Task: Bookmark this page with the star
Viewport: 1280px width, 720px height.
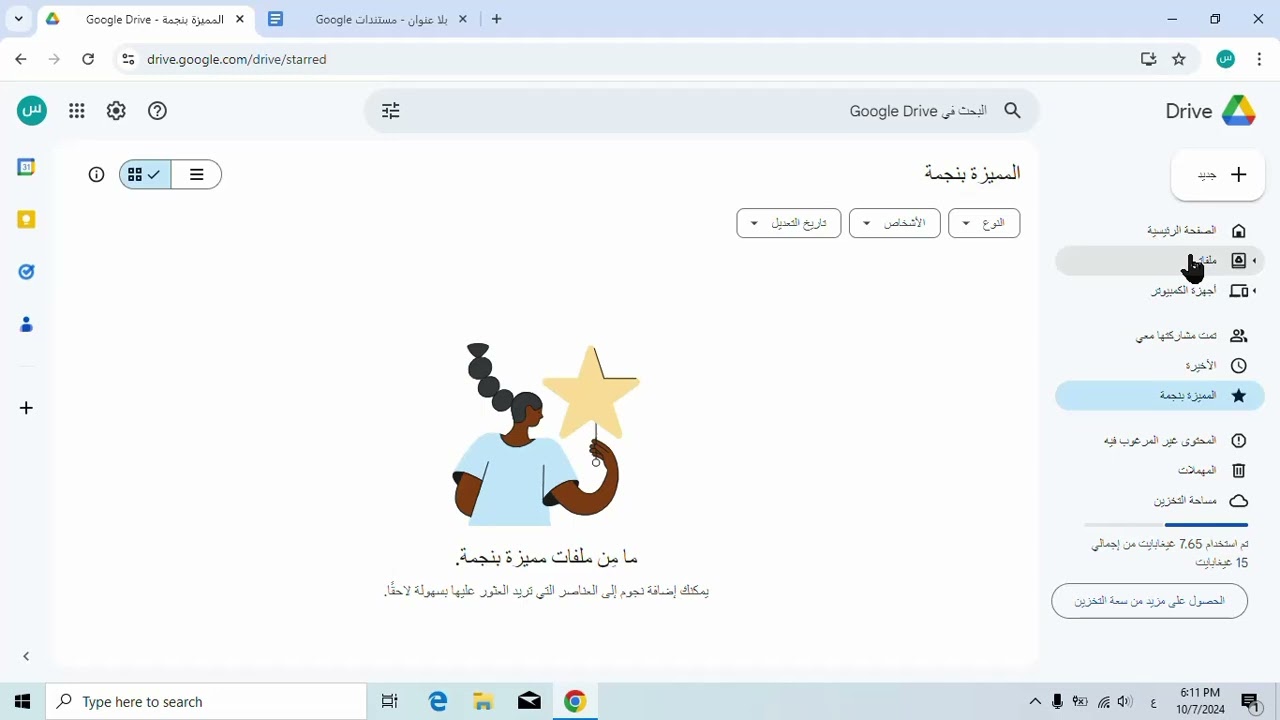Action: (1179, 59)
